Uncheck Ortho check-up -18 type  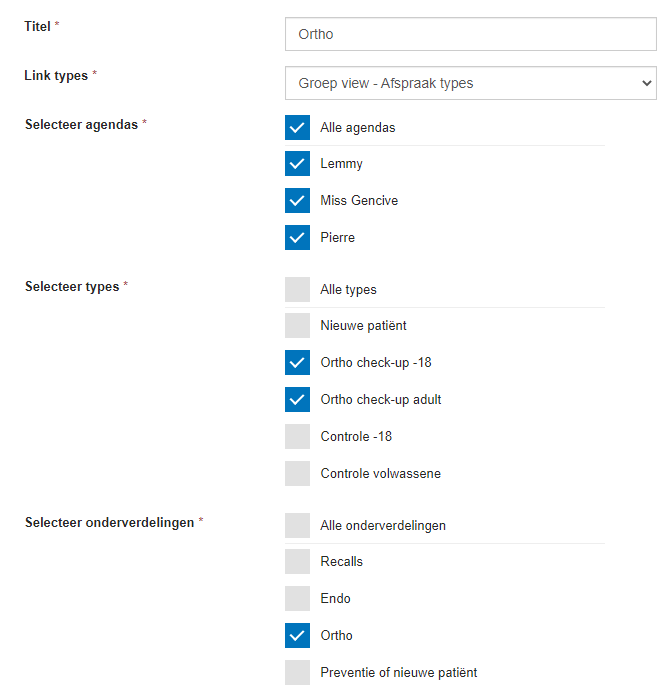tap(297, 363)
